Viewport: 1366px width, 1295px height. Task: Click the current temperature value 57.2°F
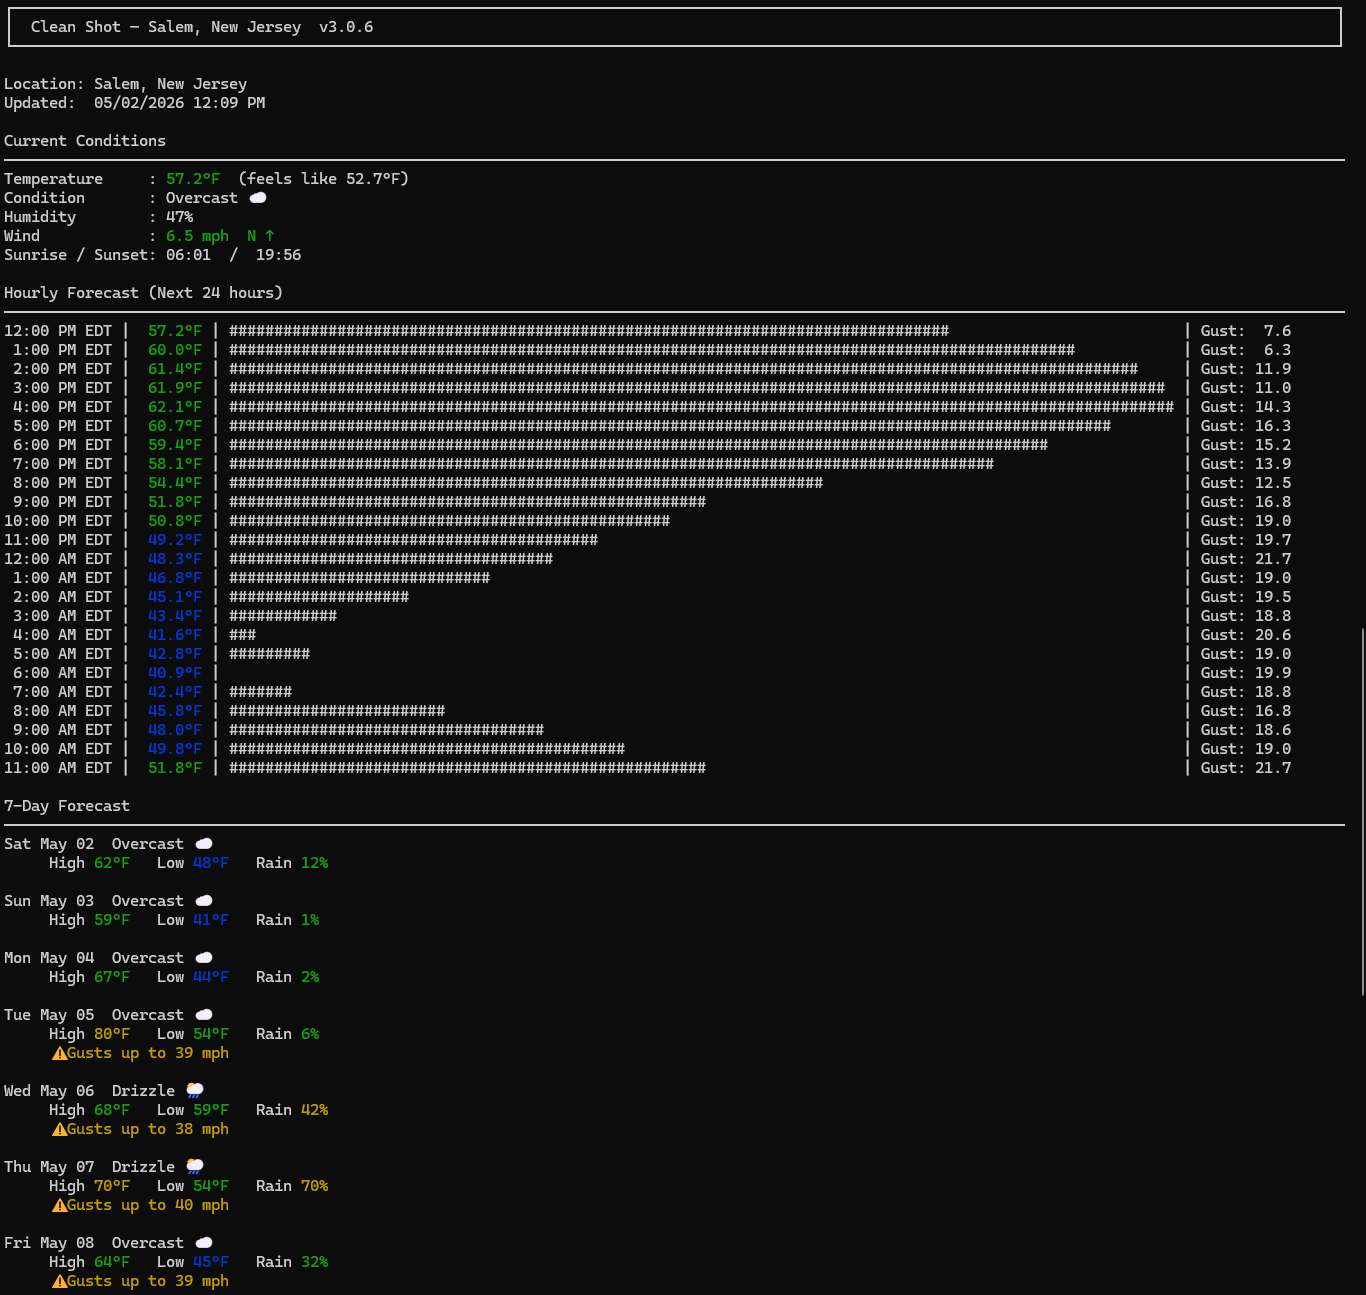pos(193,179)
